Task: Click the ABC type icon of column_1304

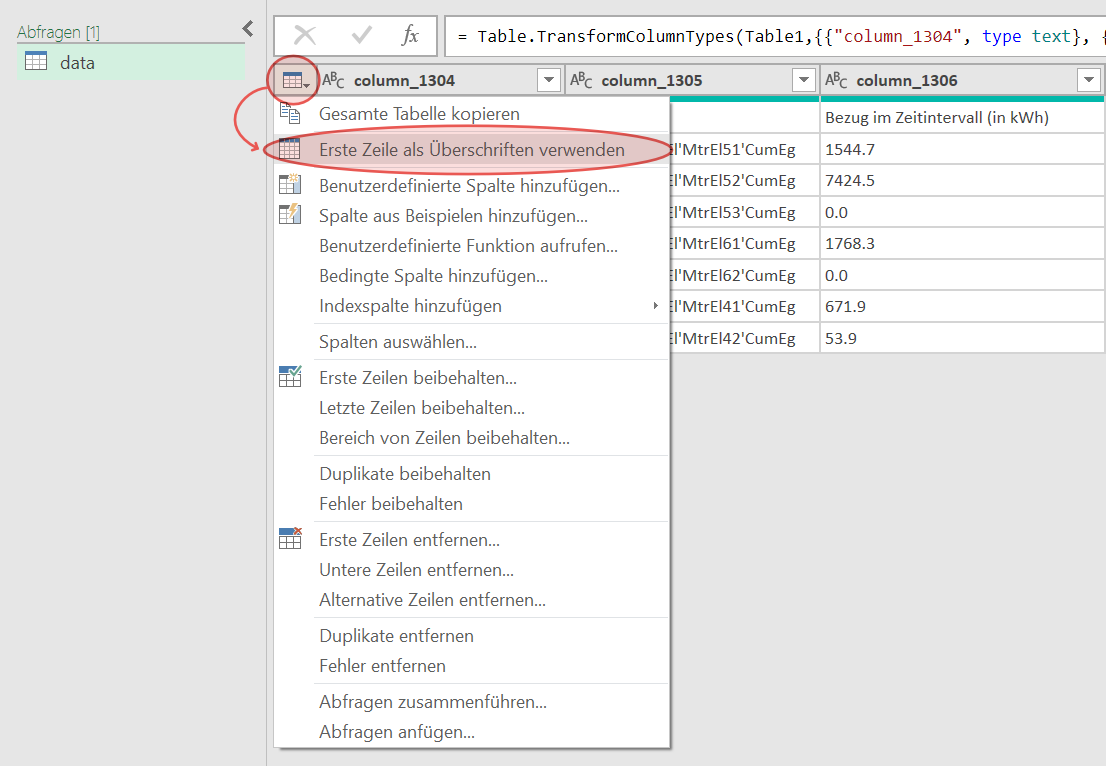Action: (x=333, y=80)
